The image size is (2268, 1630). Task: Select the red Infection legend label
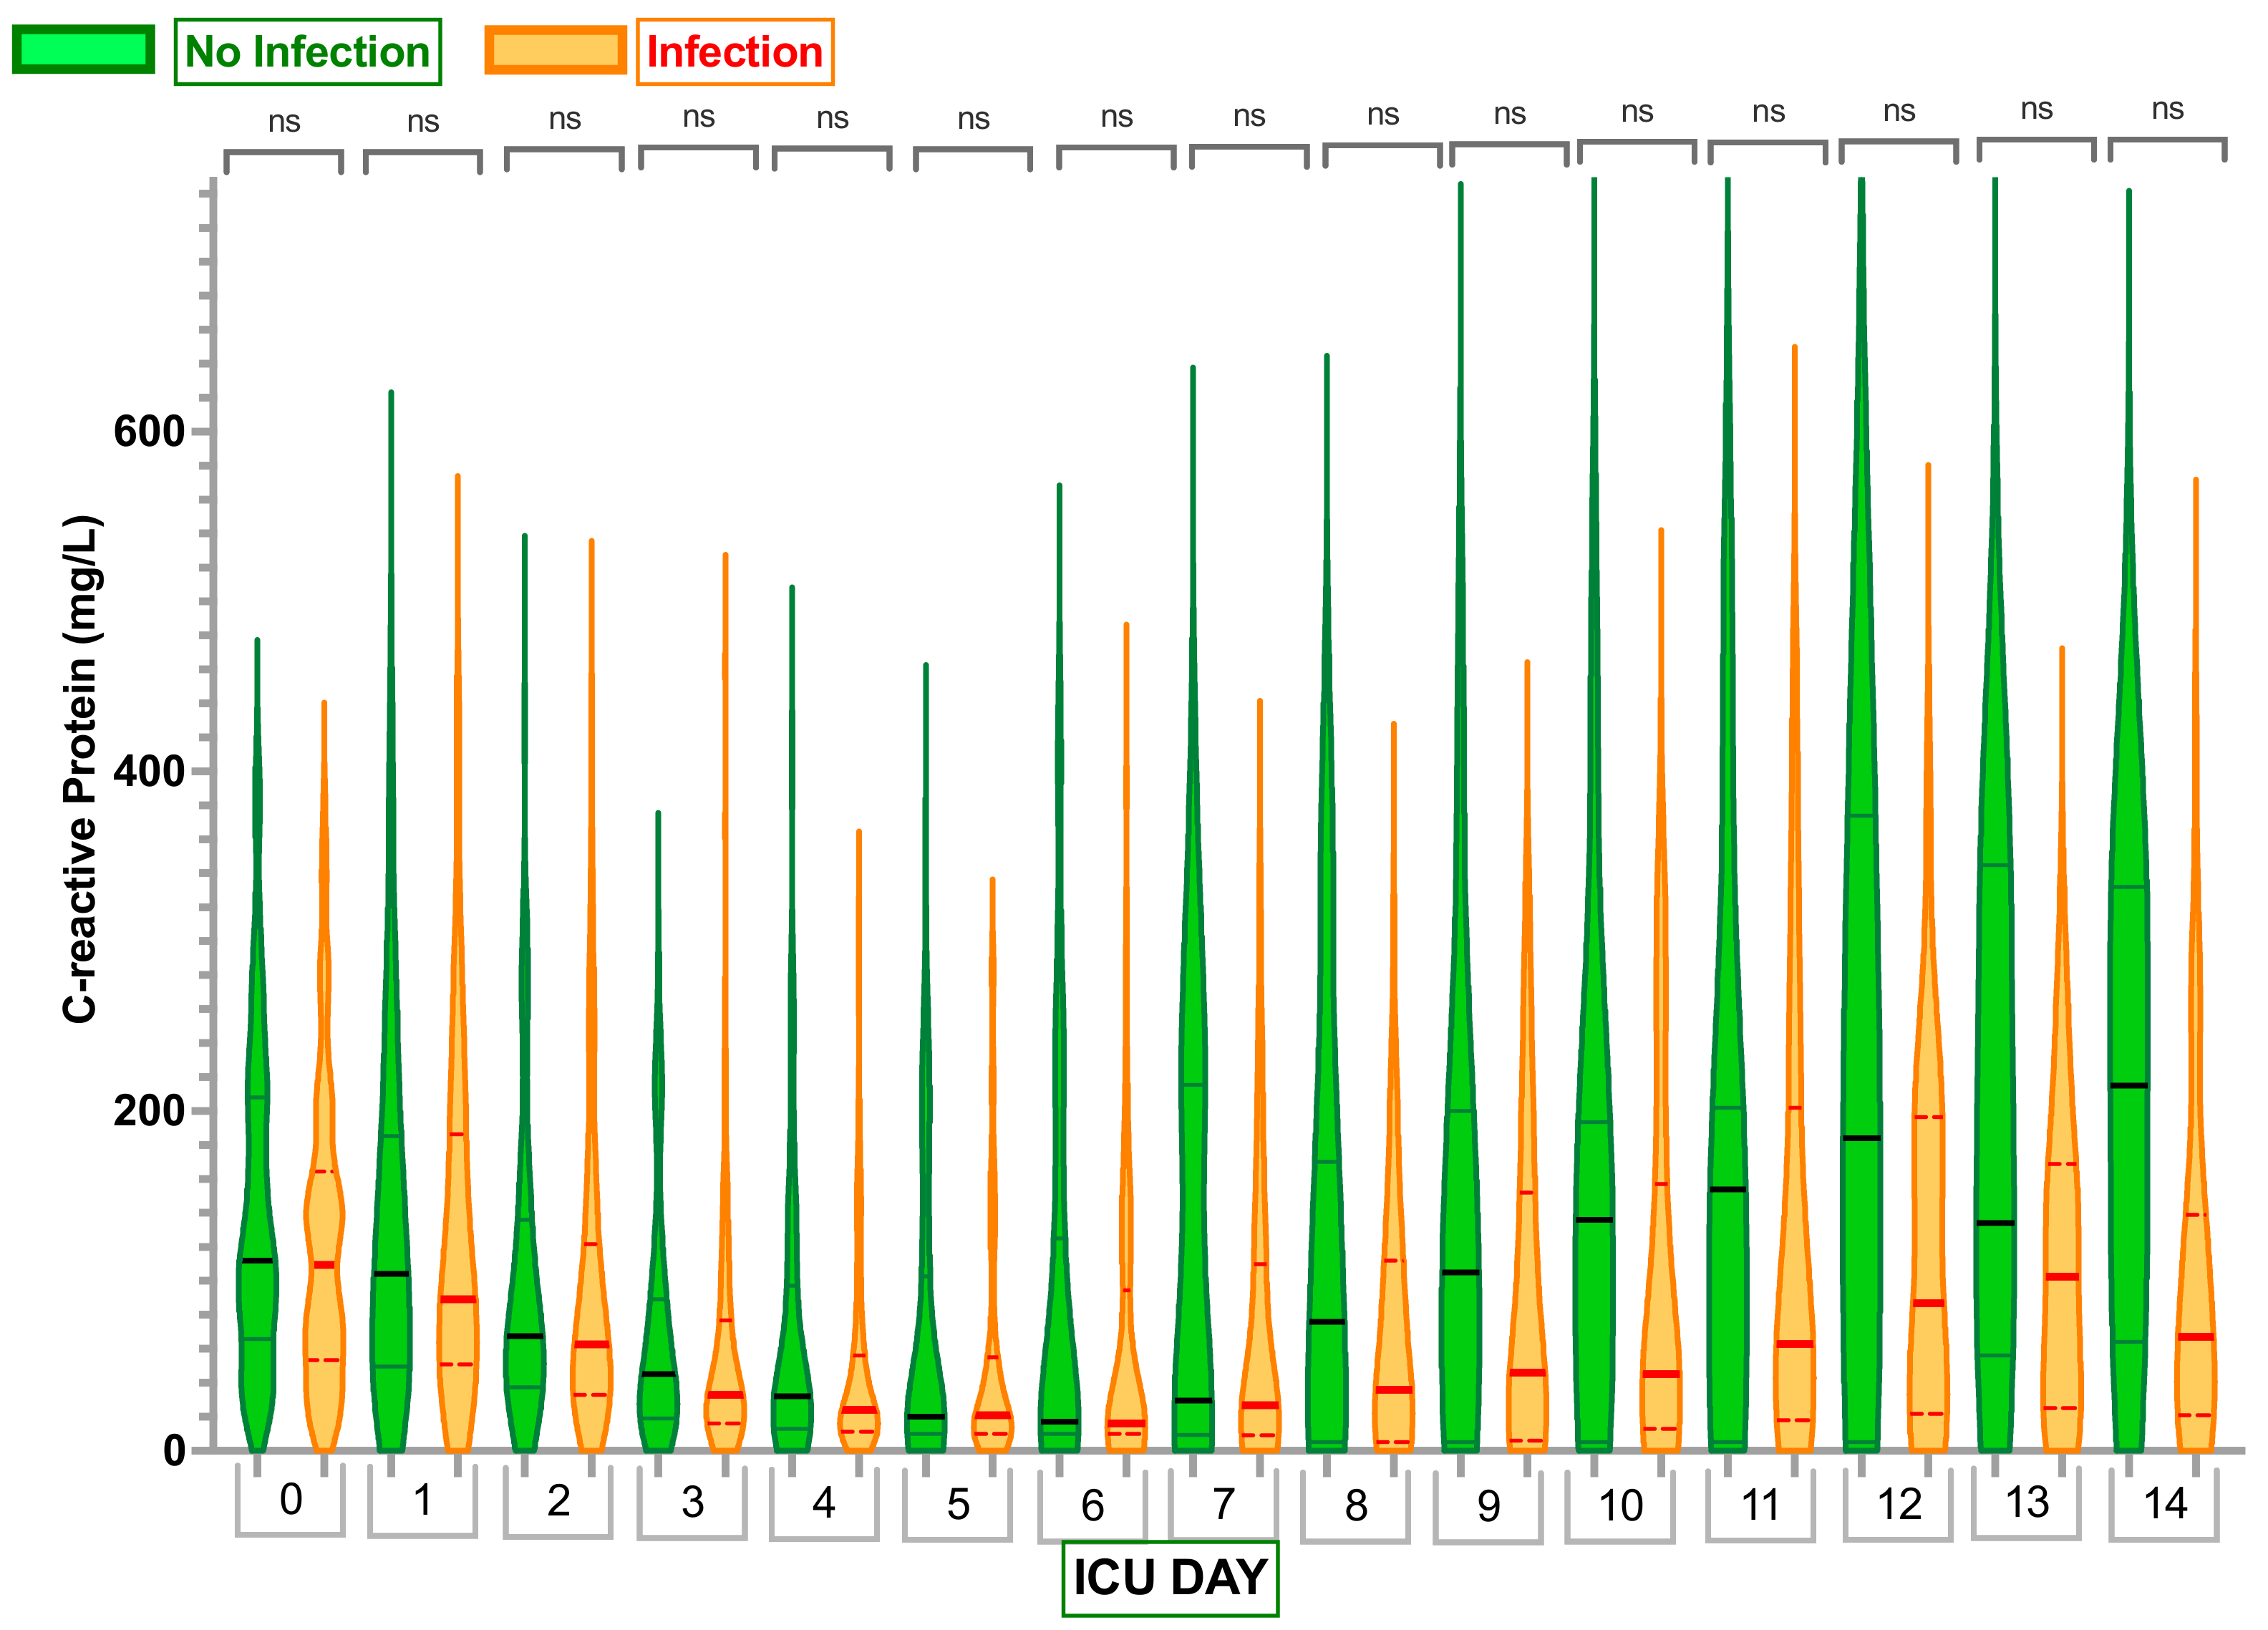(734, 52)
